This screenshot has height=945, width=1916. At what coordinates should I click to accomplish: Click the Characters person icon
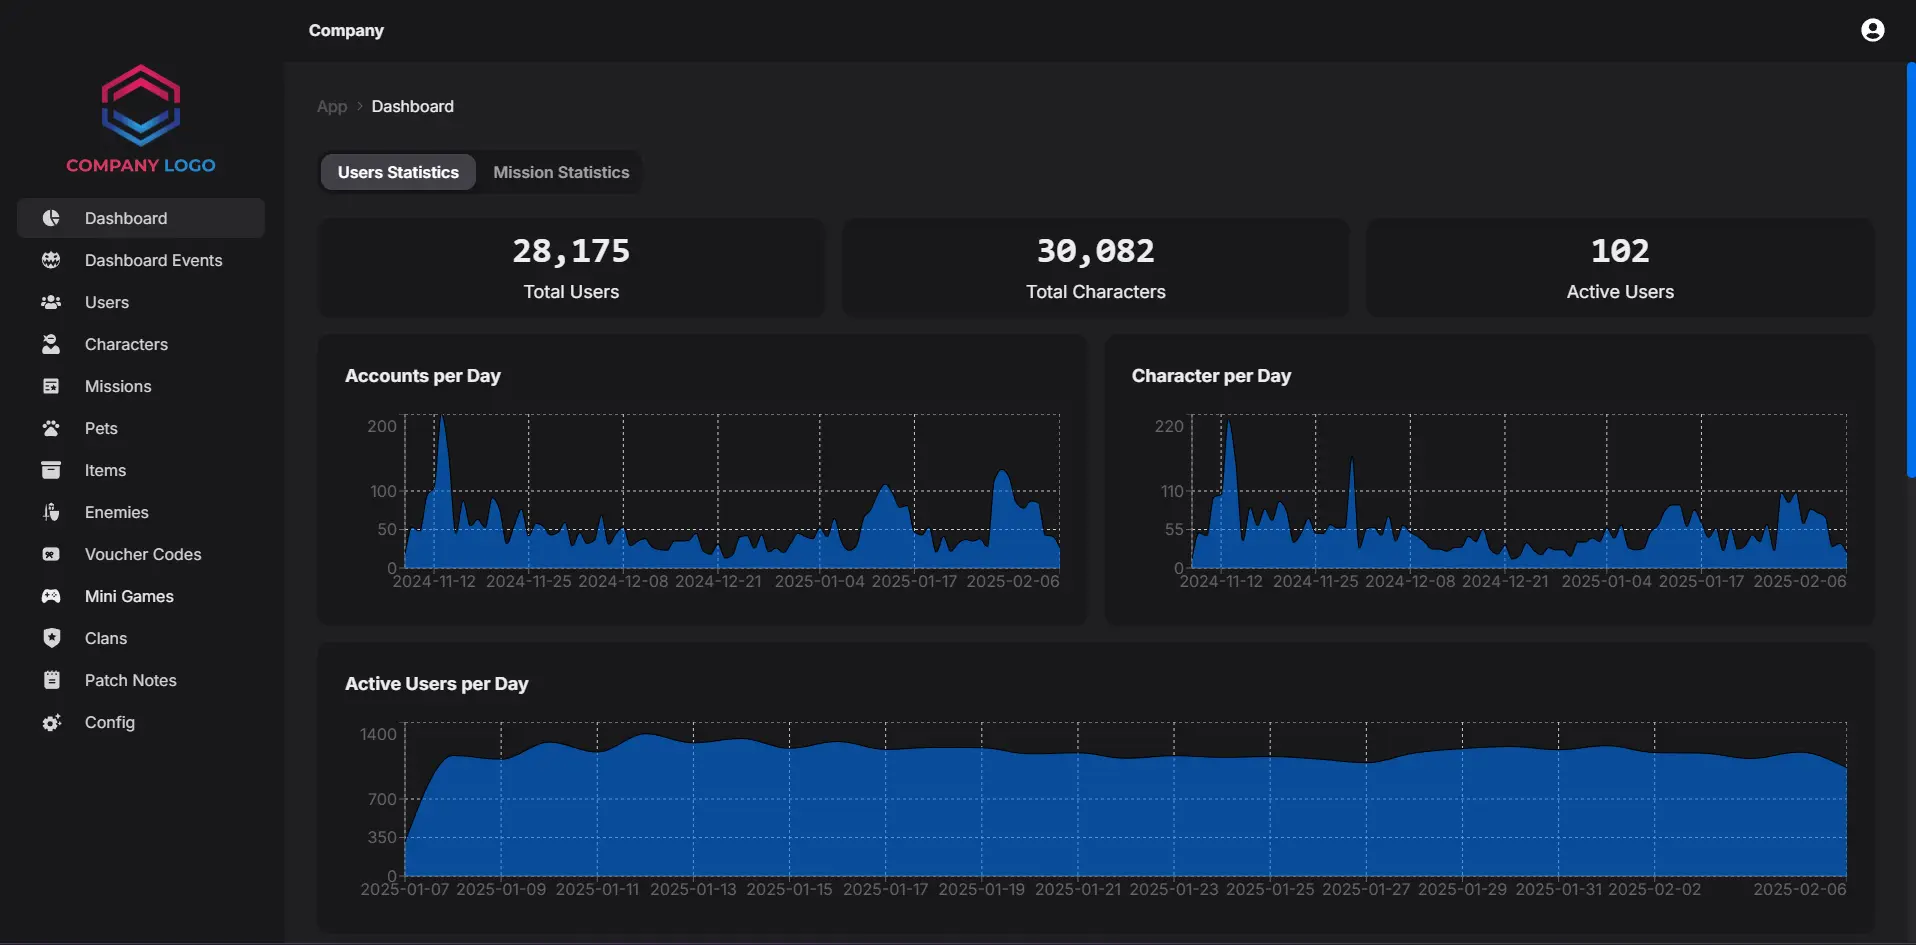(x=51, y=344)
